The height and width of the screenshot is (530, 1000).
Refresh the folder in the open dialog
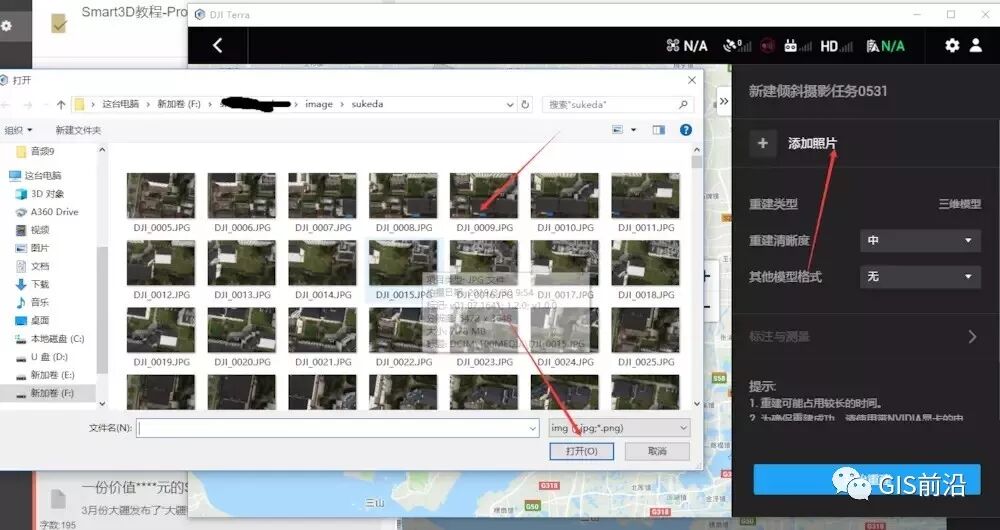click(525, 104)
